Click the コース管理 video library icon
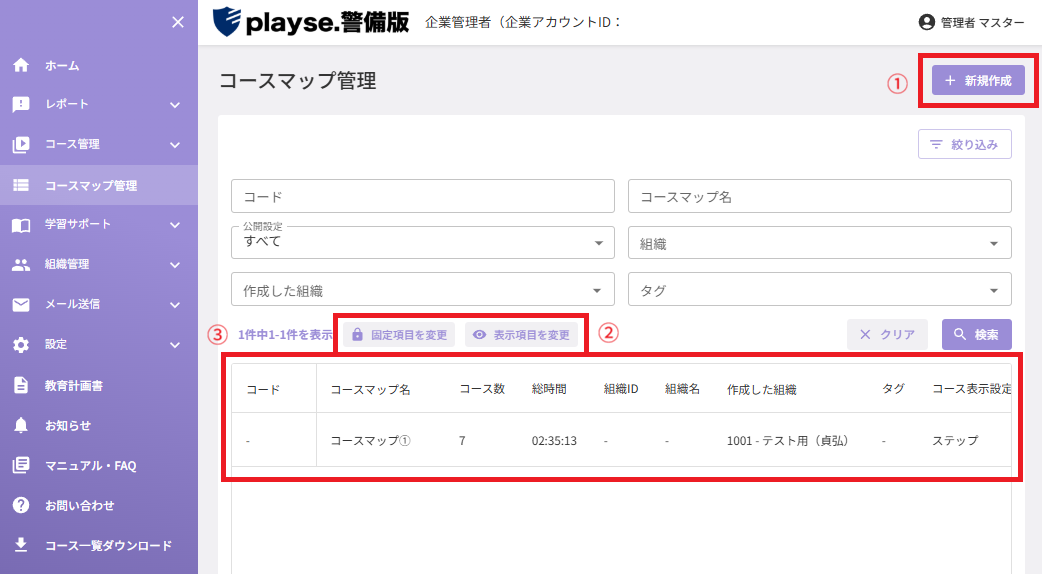The image size is (1042, 574). pos(21,144)
